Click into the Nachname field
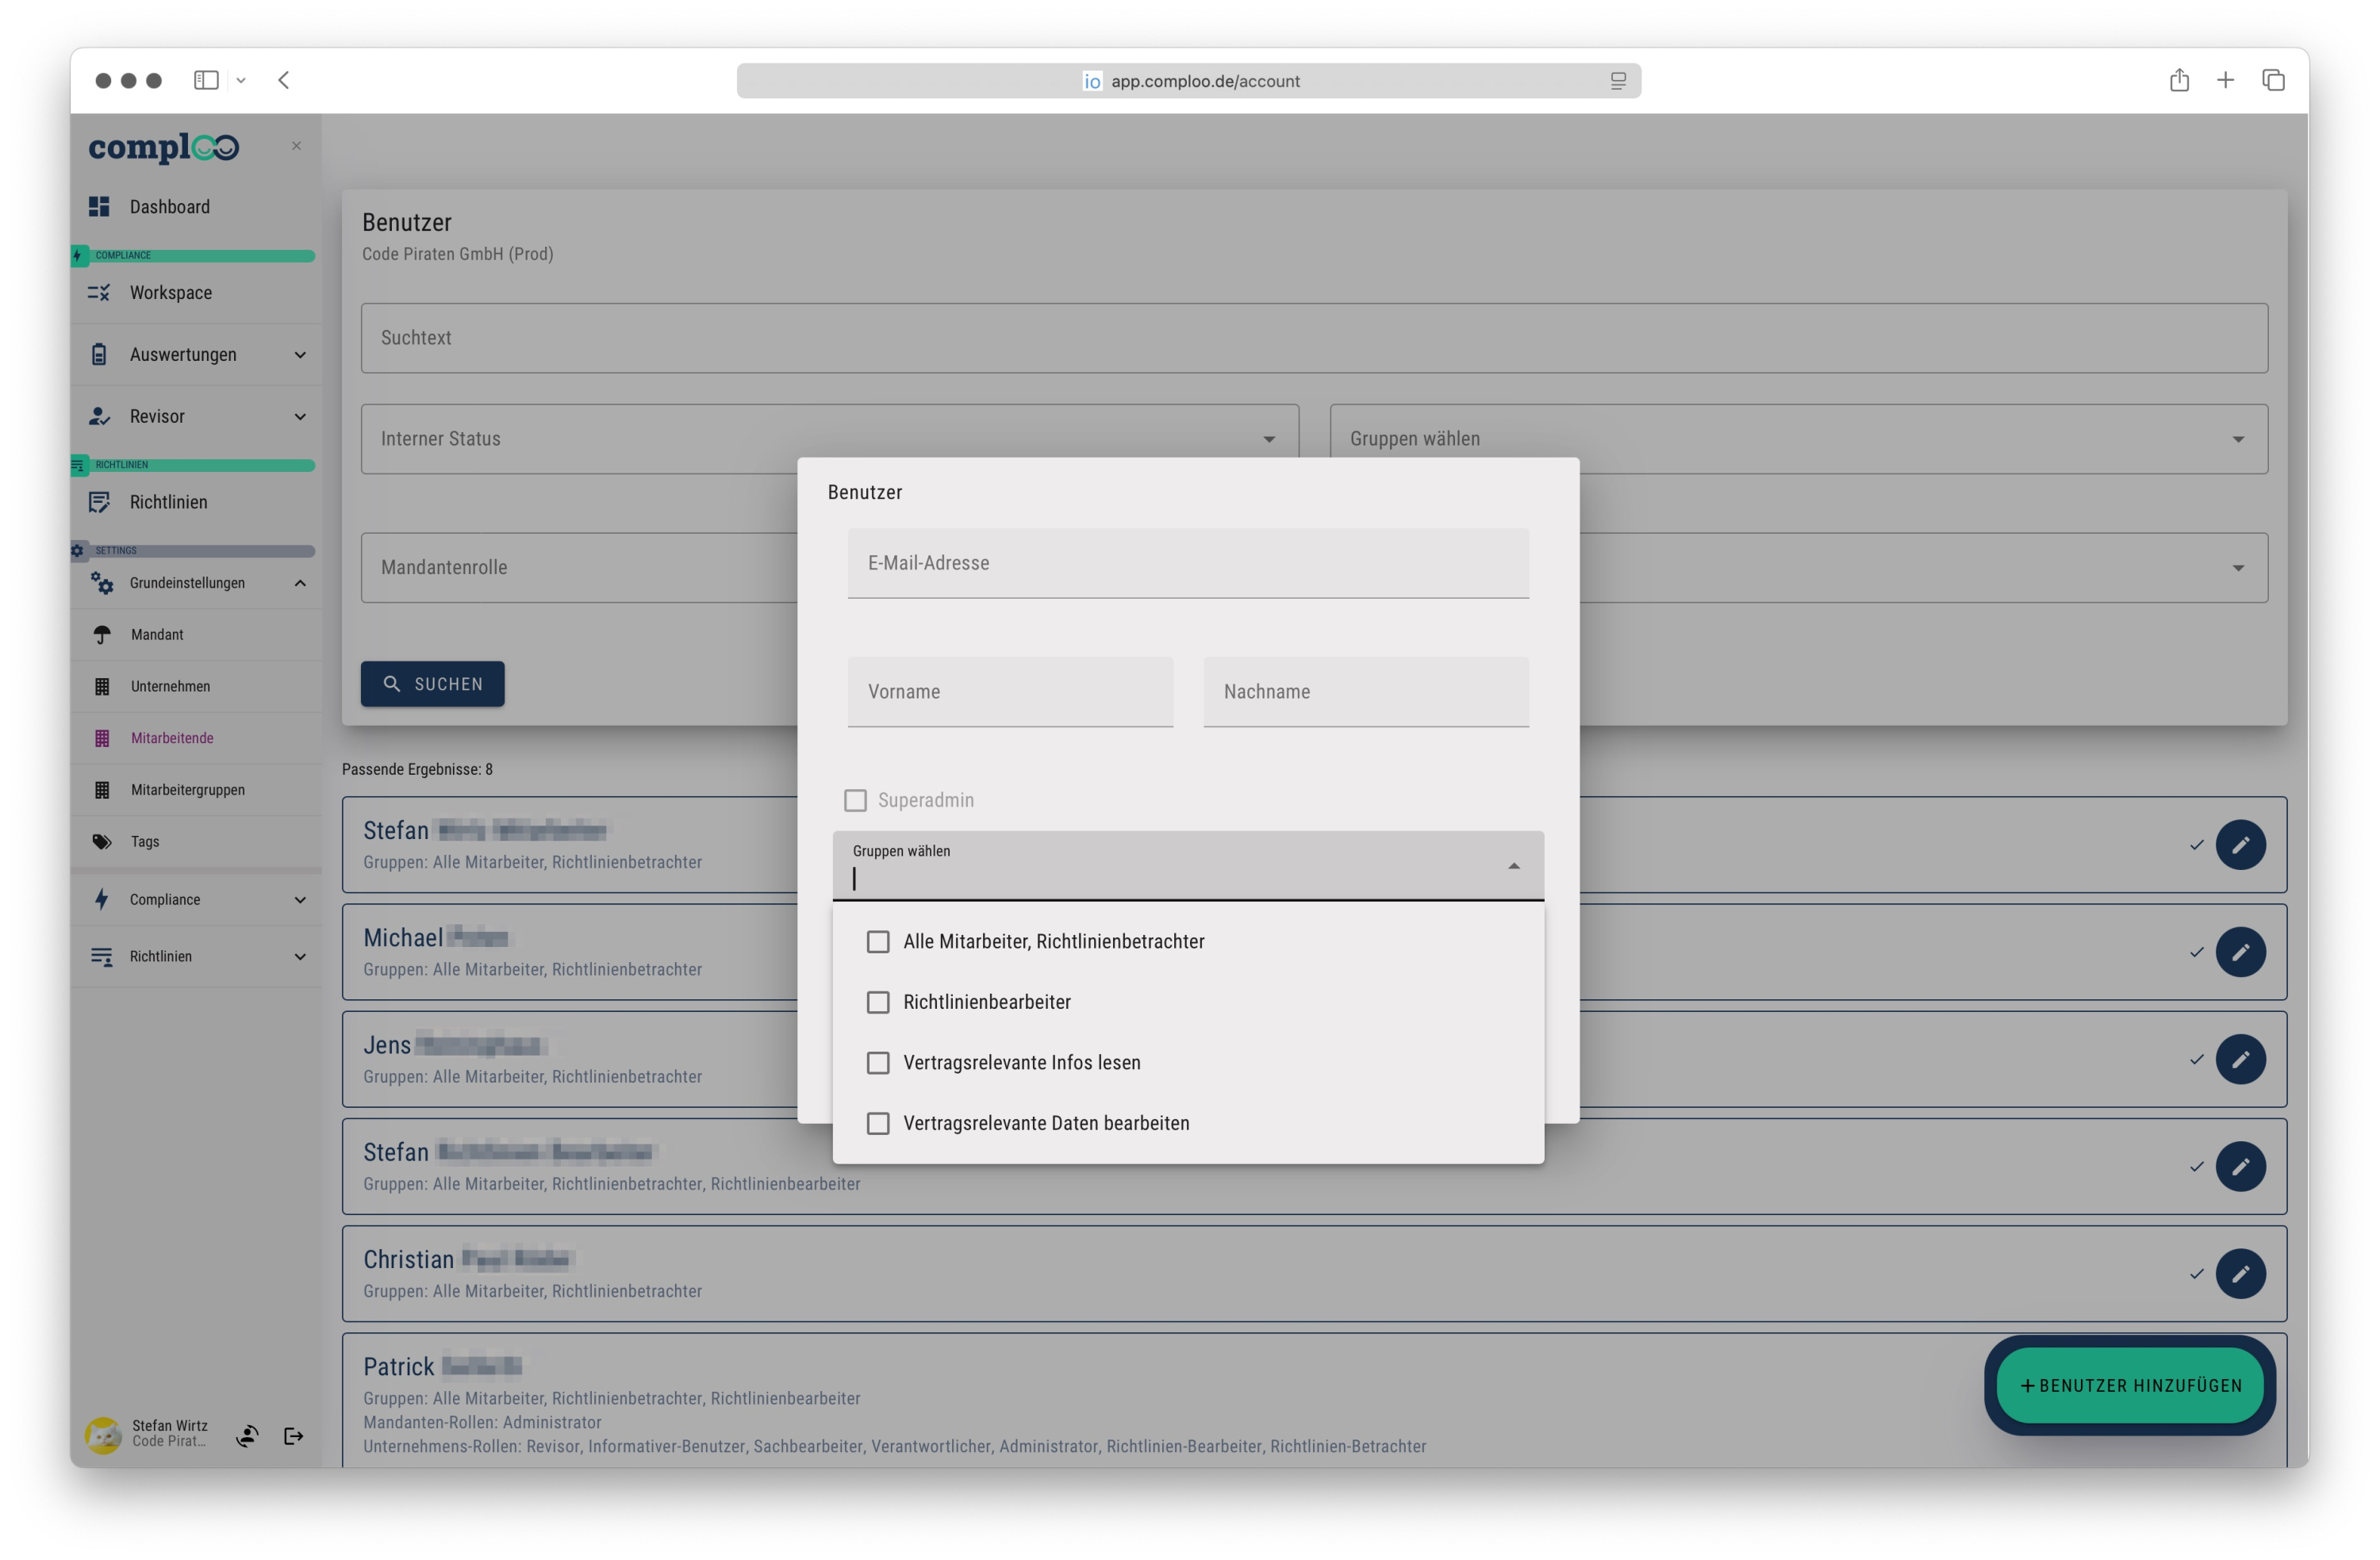 click(1366, 692)
